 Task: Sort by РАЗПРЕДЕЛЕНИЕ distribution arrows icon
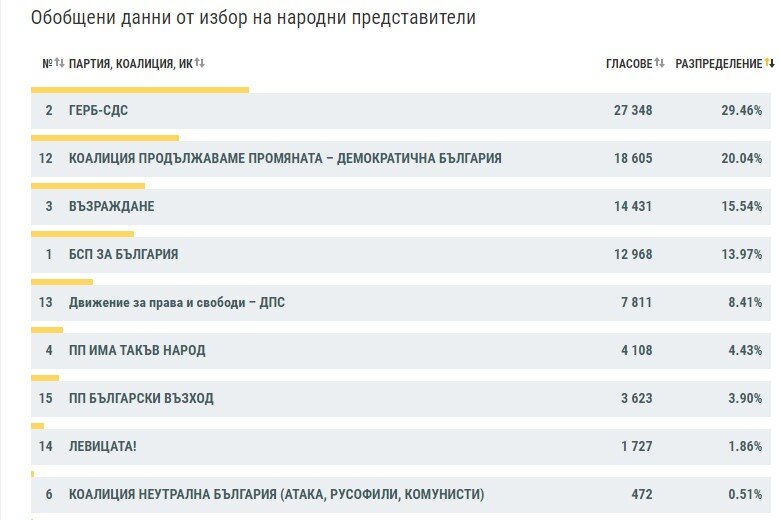770,63
